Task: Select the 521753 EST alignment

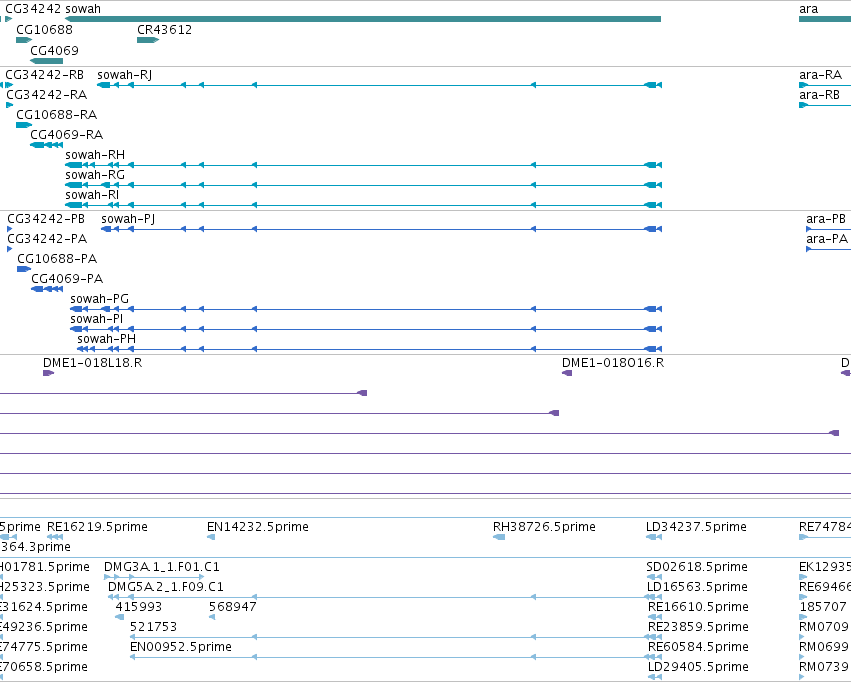Action: pos(396,638)
